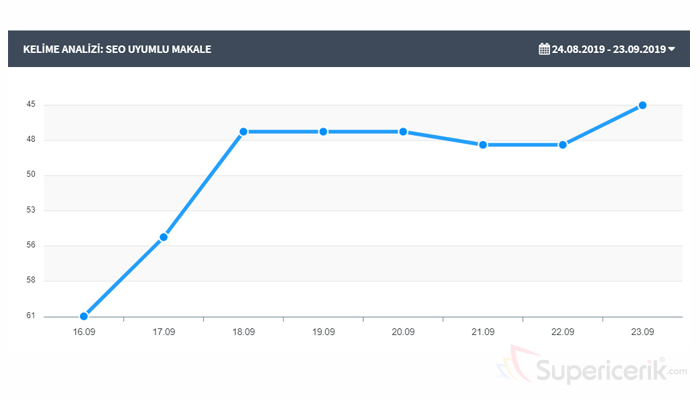This screenshot has width=700, height=400.
Task: Click the 45 y-axis label
Action: coord(31,105)
